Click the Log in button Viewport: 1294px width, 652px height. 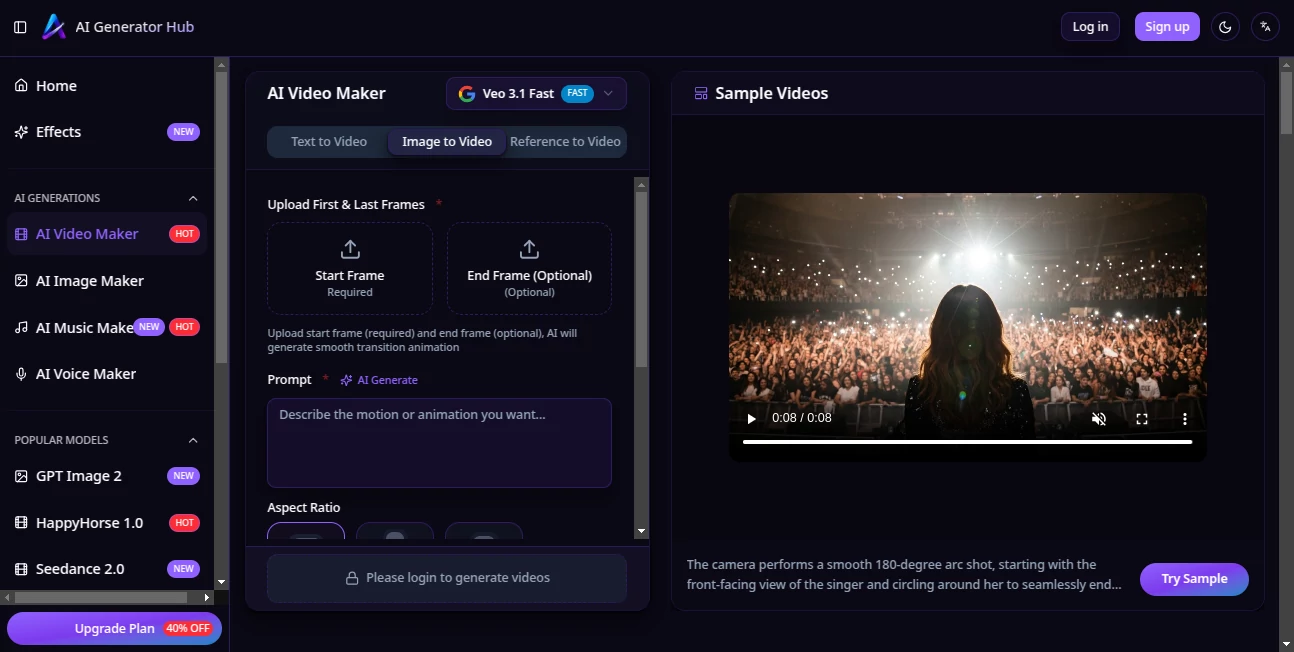pos(1090,27)
